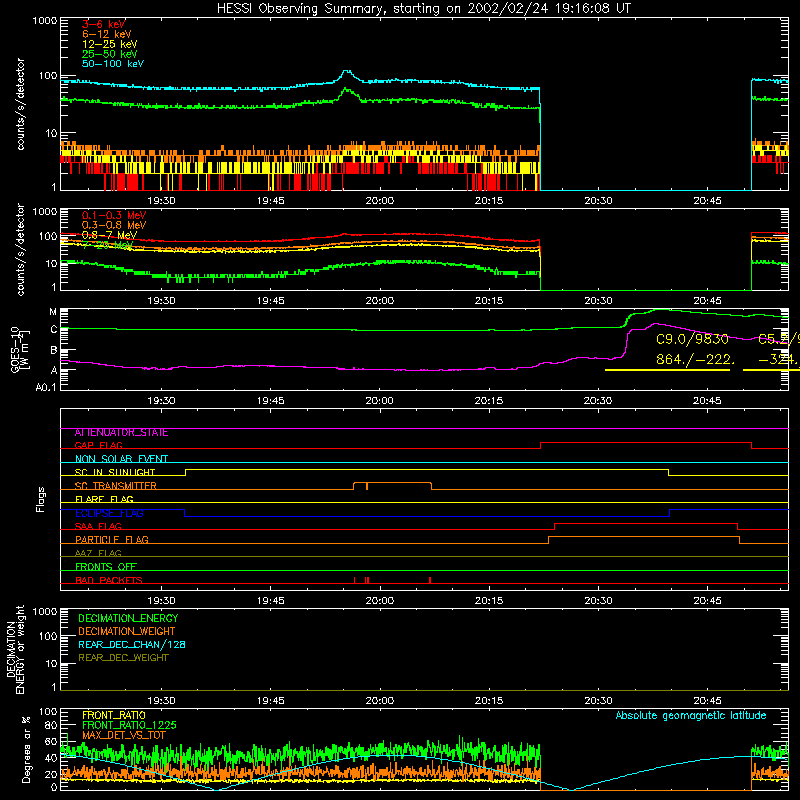Screen dimensions: 800x800
Task: Select the 'SAA_FLAG' flag label
Action: coord(98,526)
